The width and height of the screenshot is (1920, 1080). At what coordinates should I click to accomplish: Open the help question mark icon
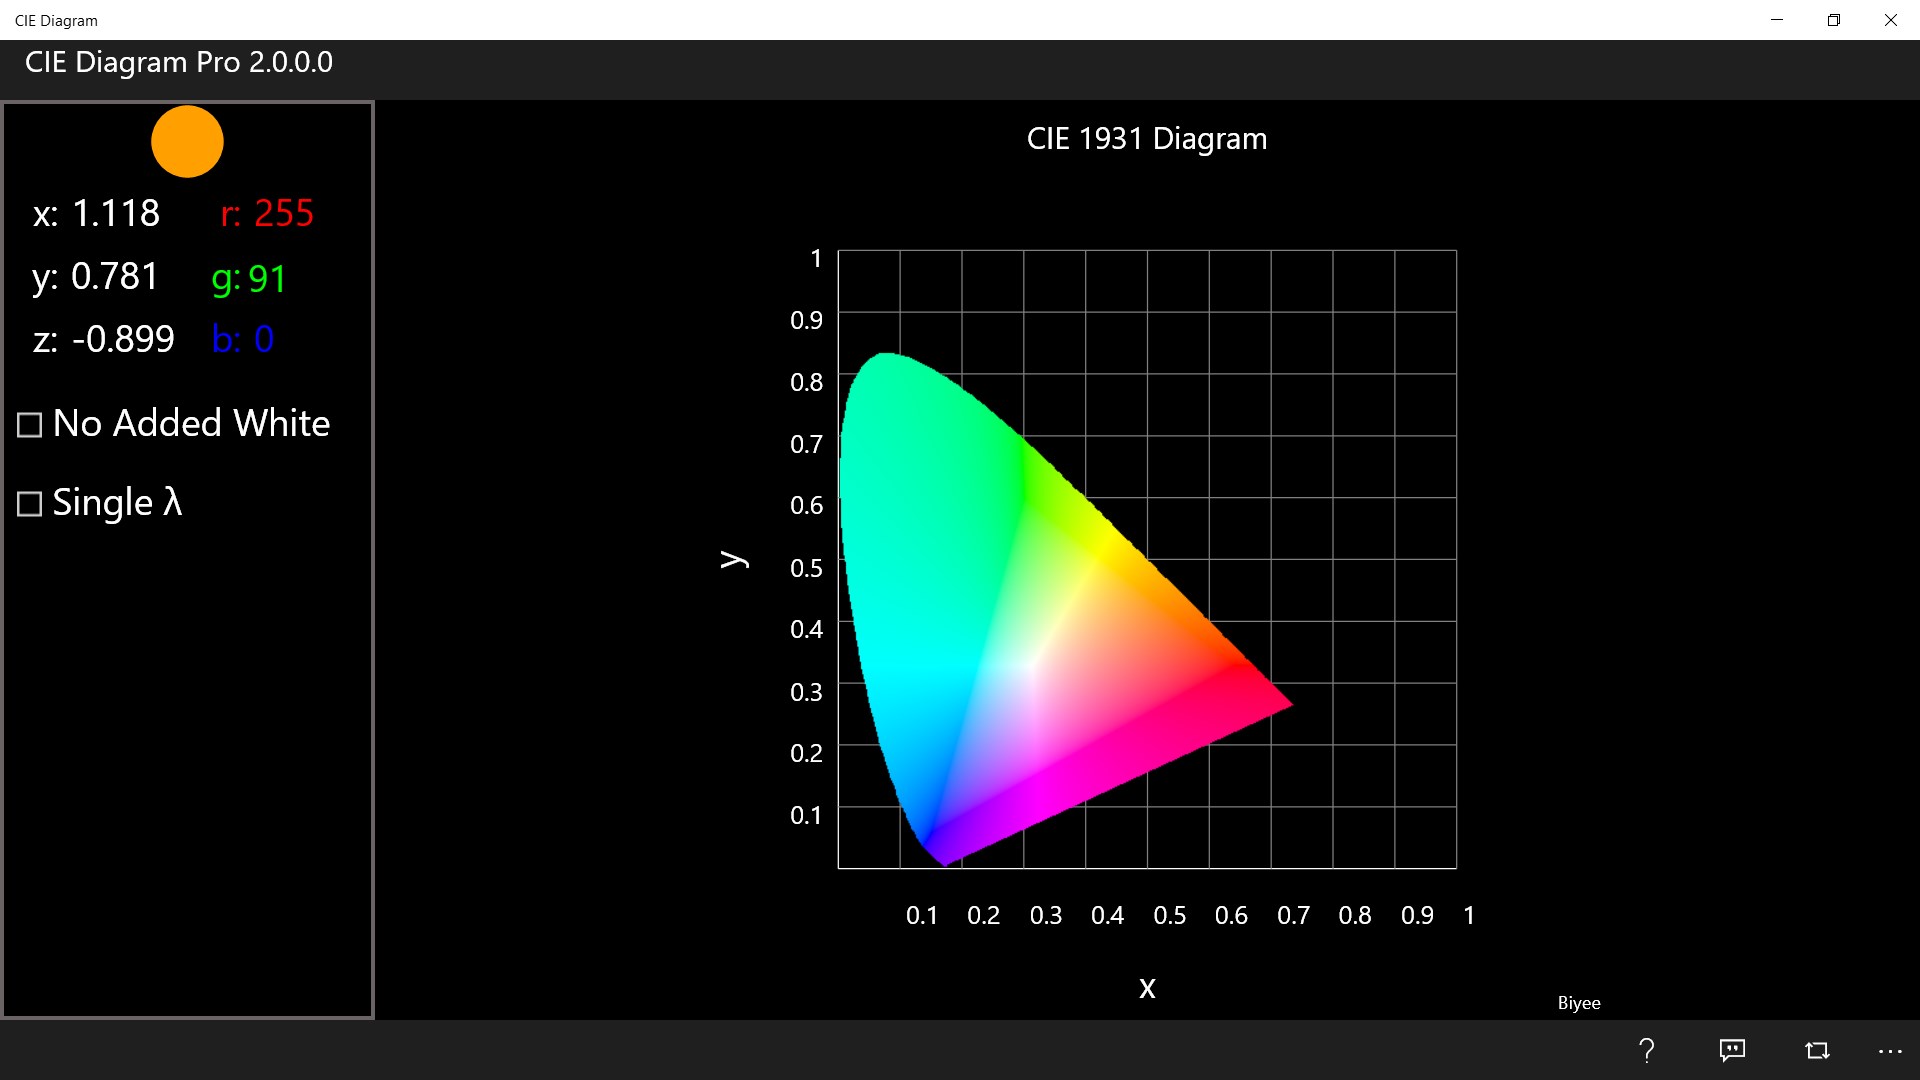click(x=1647, y=1050)
